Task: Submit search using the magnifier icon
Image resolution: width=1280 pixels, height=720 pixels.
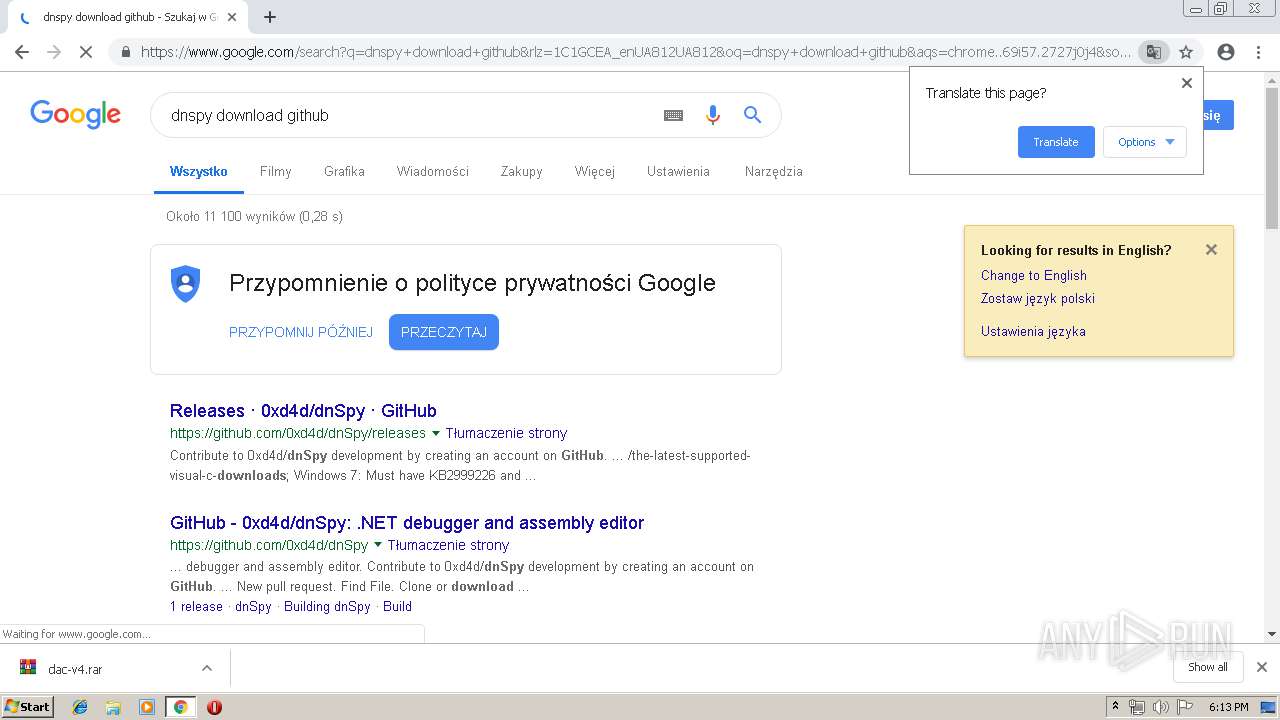Action: [x=753, y=115]
